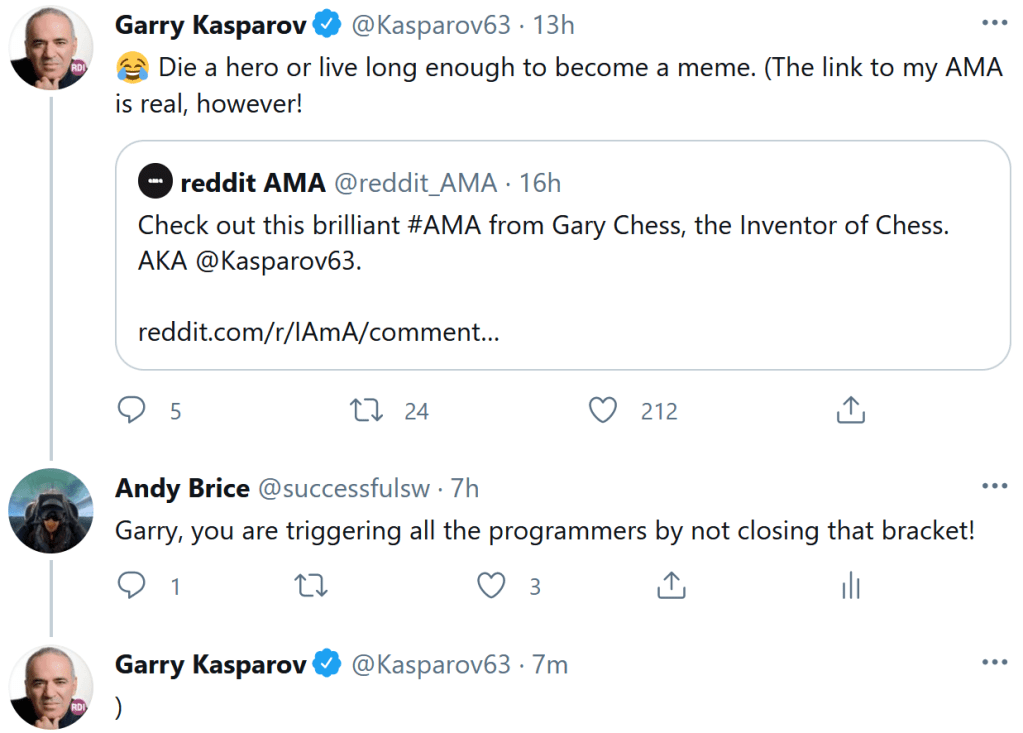Open more options on Kasparov's top tweet
The height and width of the screenshot is (733, 1023).
(994, 23)
